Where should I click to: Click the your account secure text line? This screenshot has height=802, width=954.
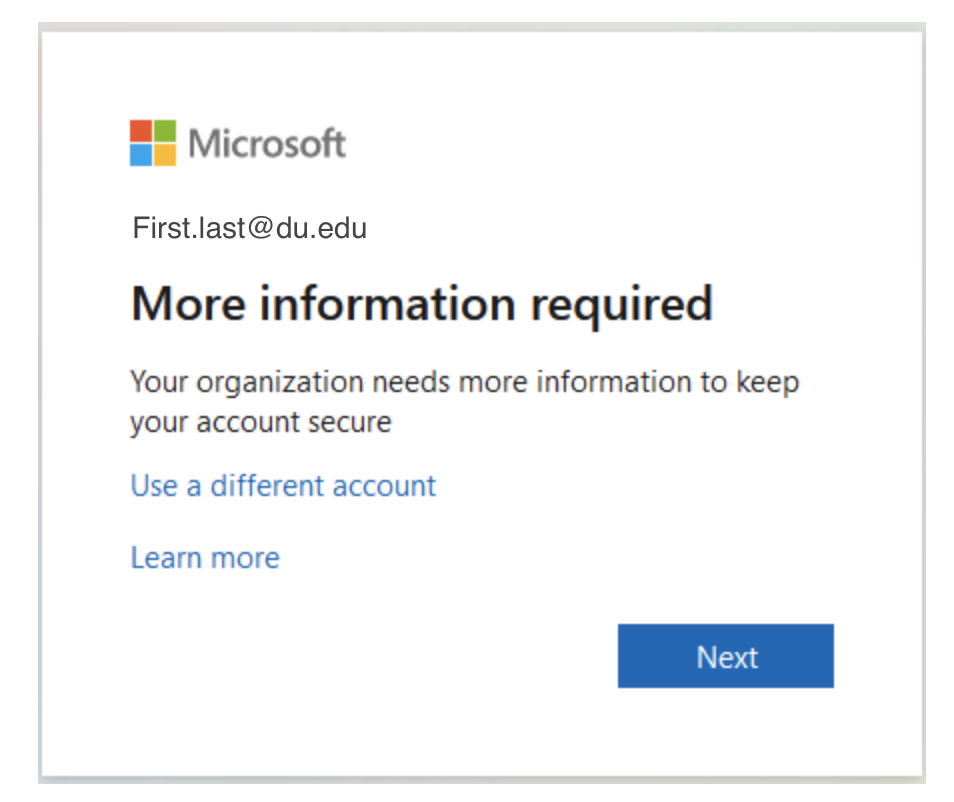260,422
